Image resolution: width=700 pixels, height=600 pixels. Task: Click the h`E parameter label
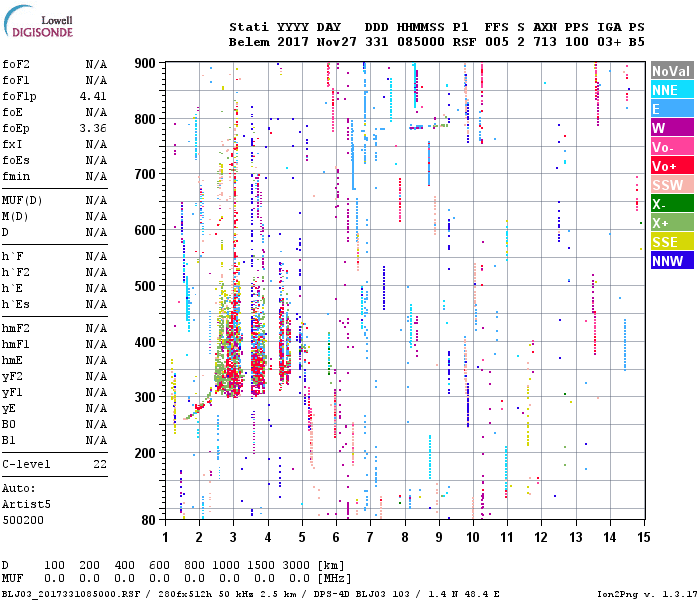pos(12,289)
